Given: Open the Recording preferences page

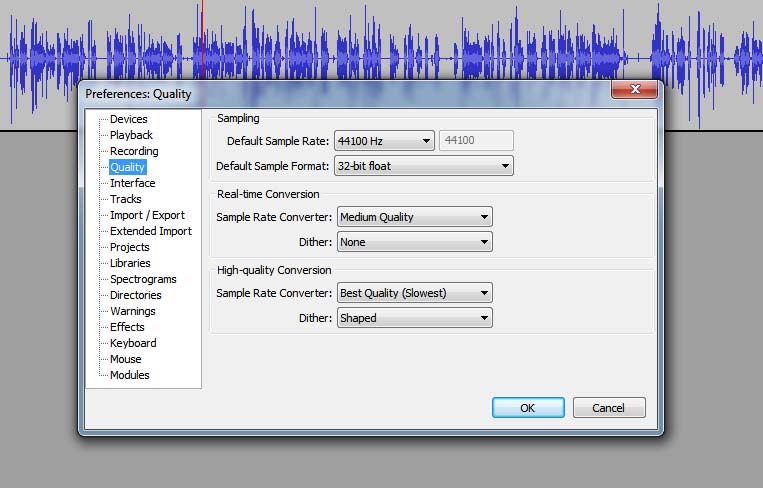Looking at the screenshot, I should (134, 151).
